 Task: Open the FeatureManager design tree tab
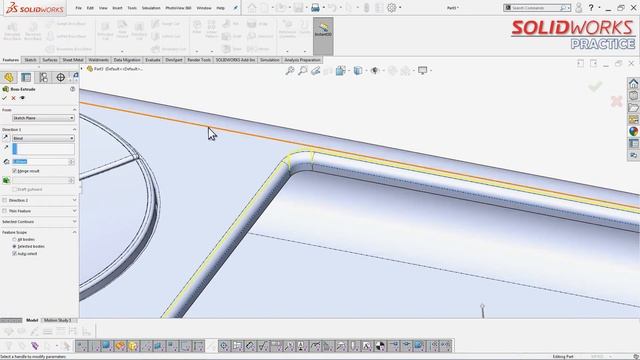(9, 77)
